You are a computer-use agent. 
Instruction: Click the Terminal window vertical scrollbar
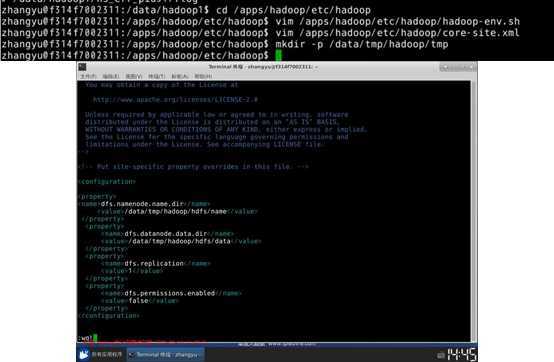point(474,211)
